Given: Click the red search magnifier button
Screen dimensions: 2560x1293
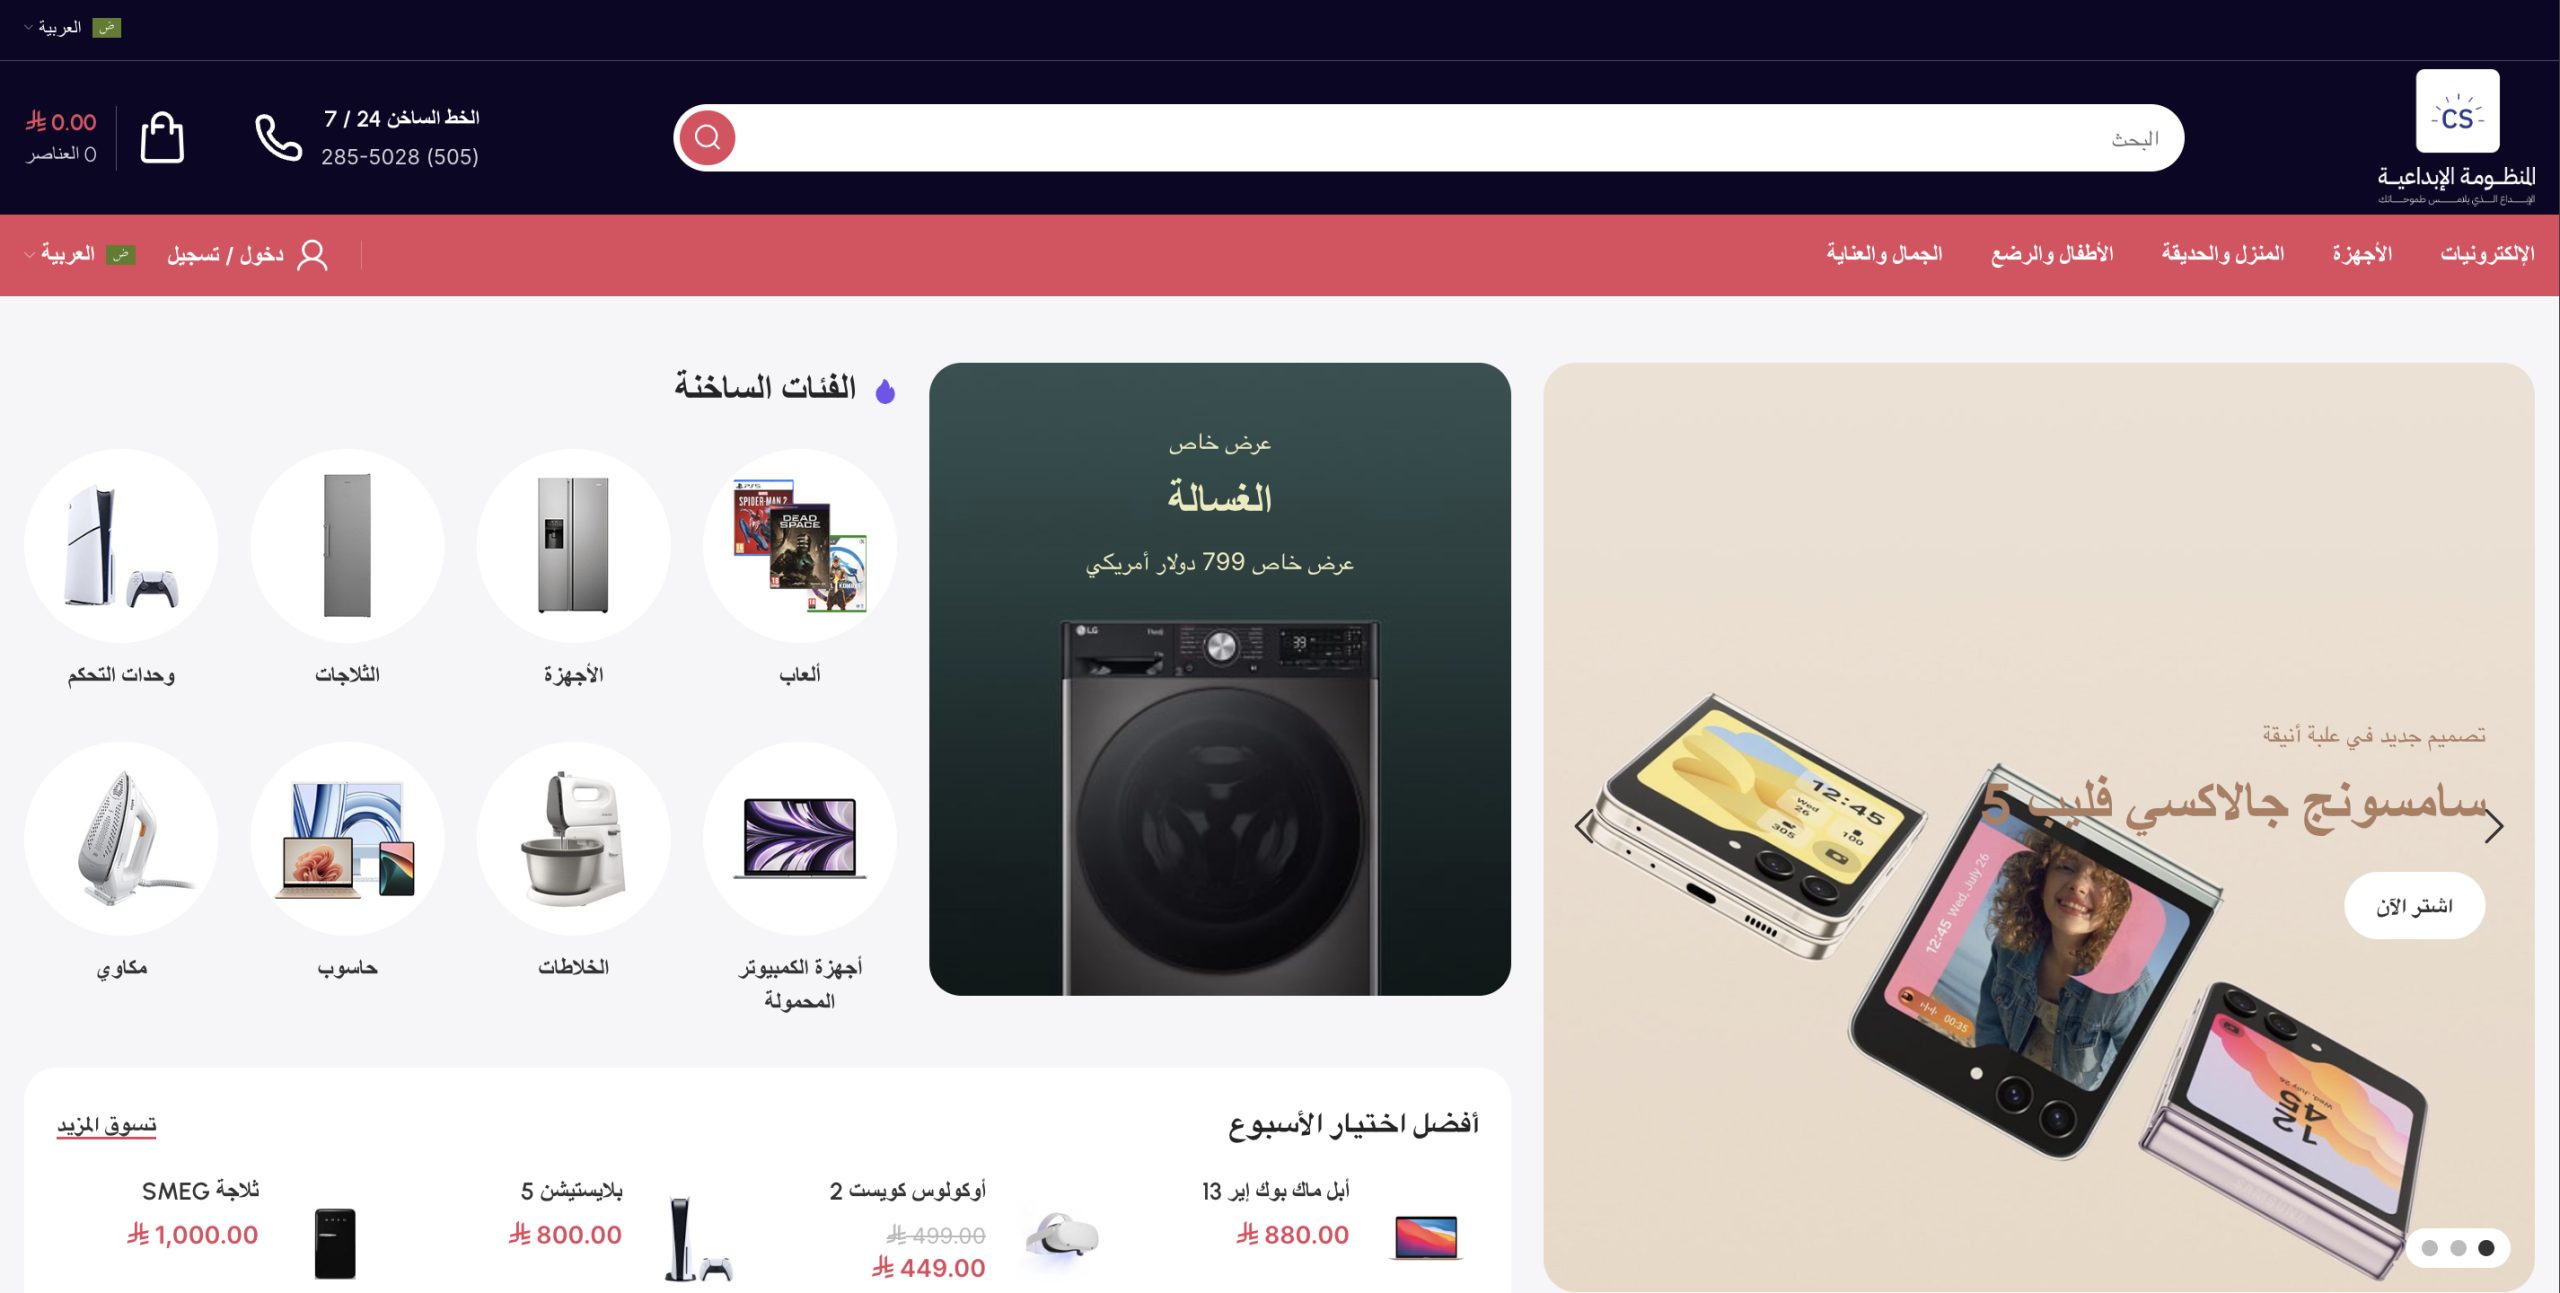Looking at the screenshot, I should point(708,137).
